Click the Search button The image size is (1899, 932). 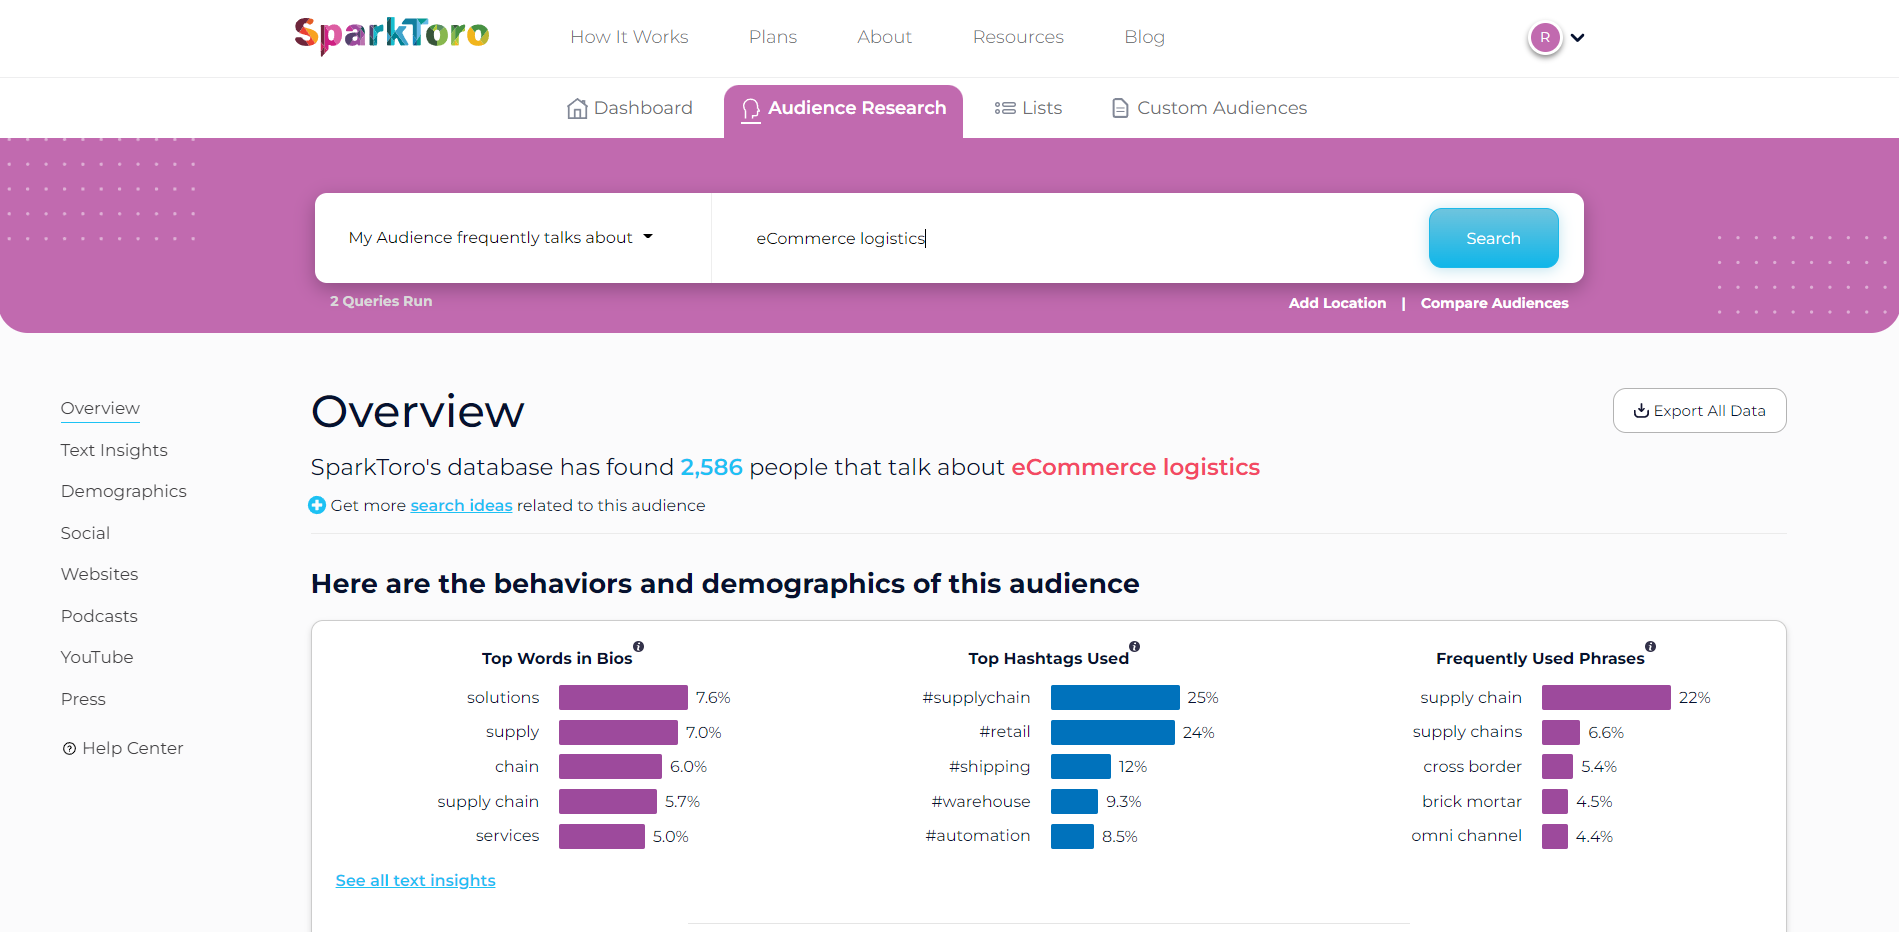(x=1493, y=238)
